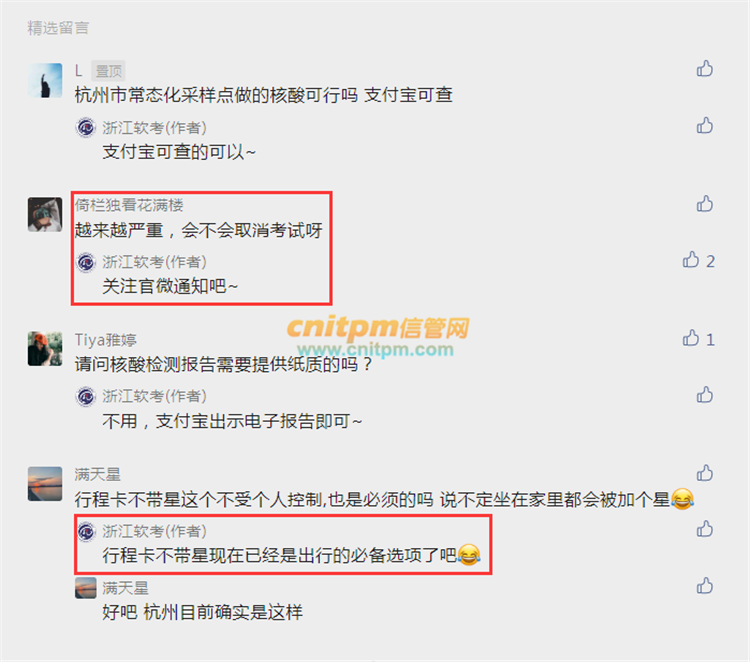Like the pinned comment by user L
The height and width of the screenshot is (662, 750).
click(x=705, y=69)
